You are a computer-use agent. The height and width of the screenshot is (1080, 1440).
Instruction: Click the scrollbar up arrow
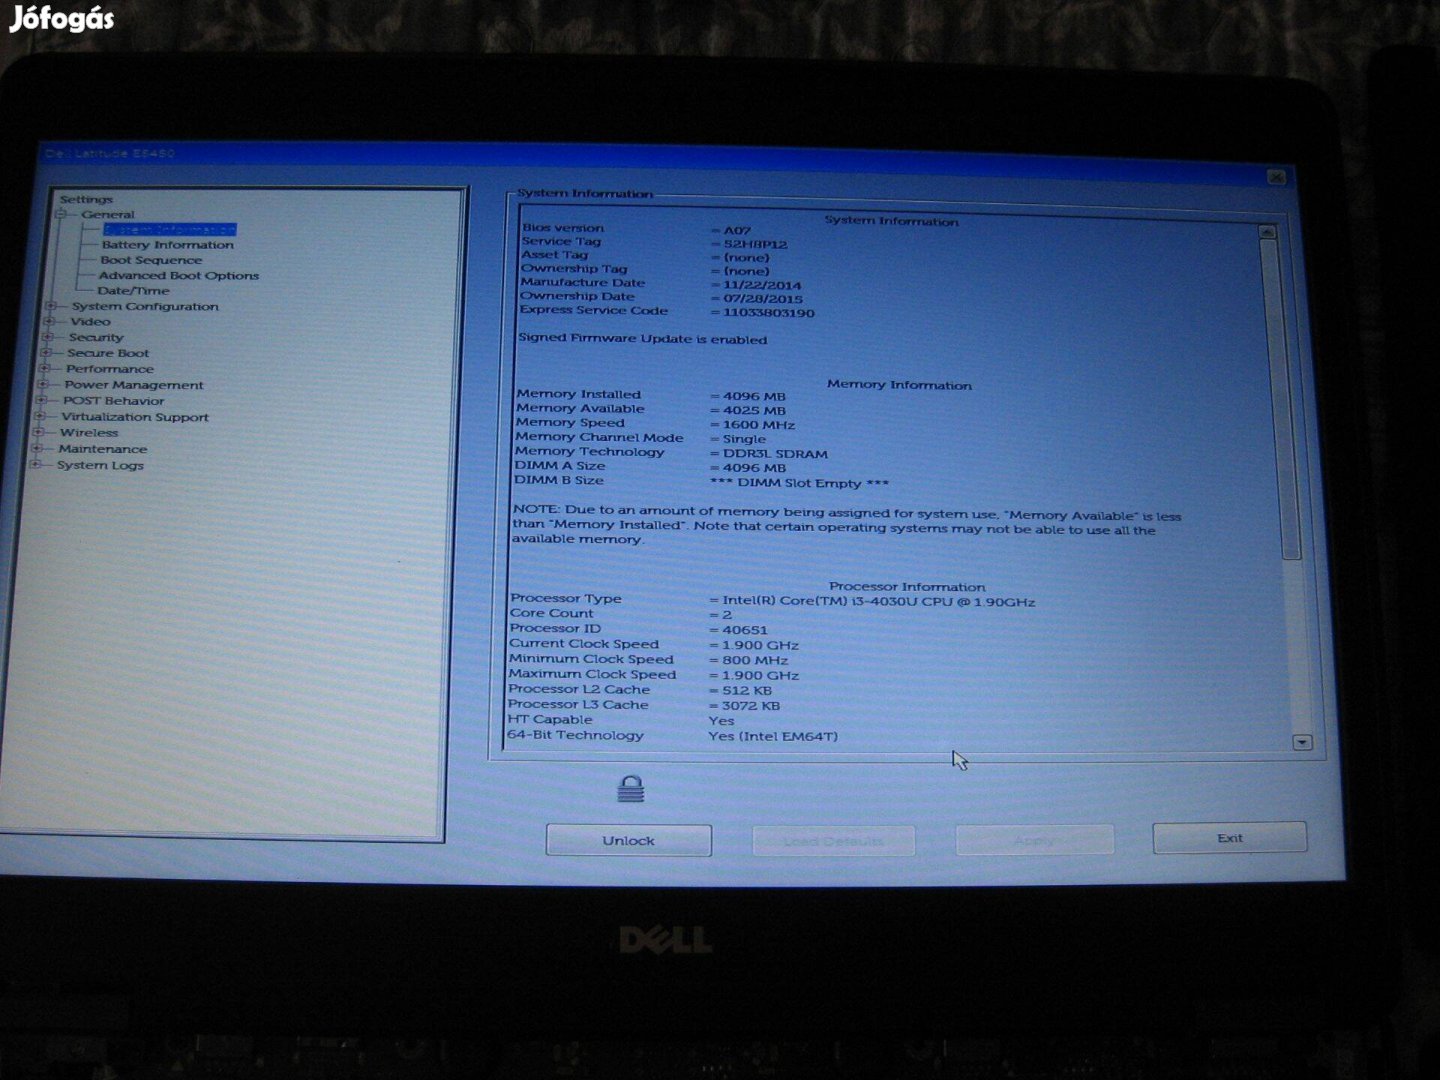(x=1268, y=232)
